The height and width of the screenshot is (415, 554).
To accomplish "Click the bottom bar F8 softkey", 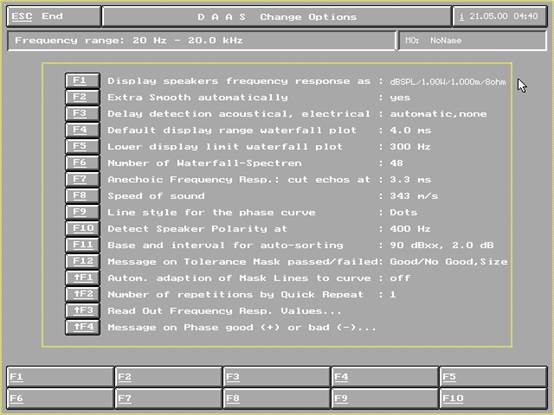I will click(277, 398).
